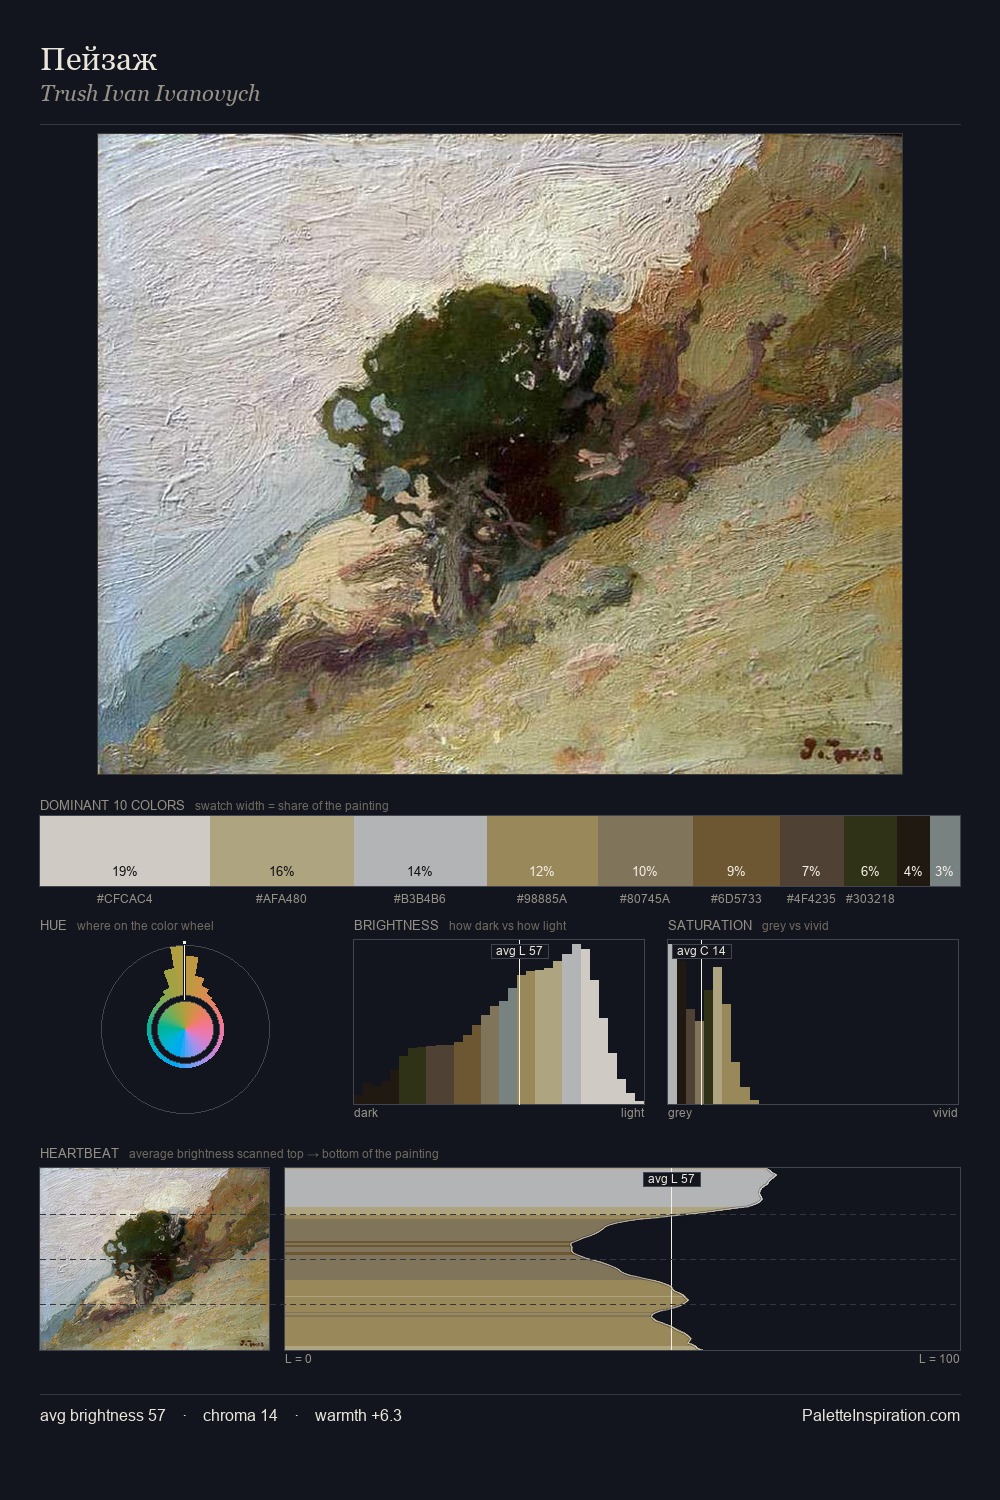Image resolution: width=1000 pixels, height=1500 pixels.
Task: Select the 14% grey swatch #B3B4B6
Action: click(x=420, y=851)
